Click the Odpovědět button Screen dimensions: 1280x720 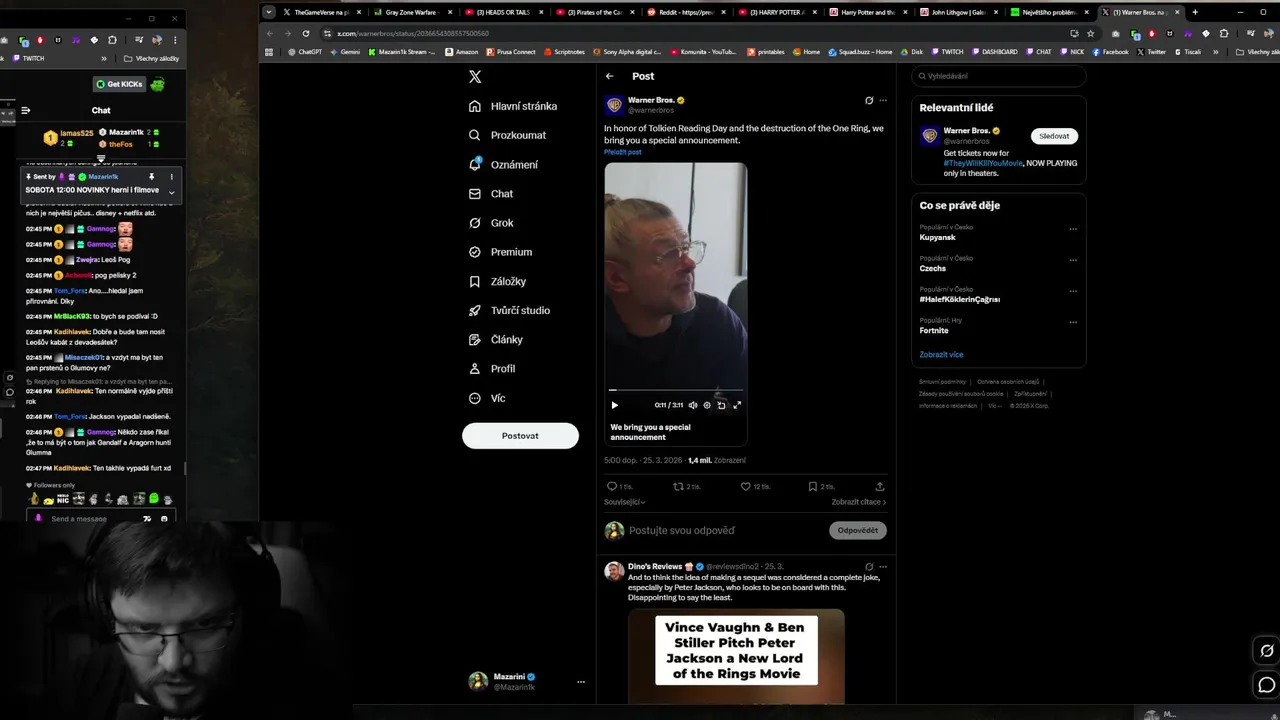(858, 530)
